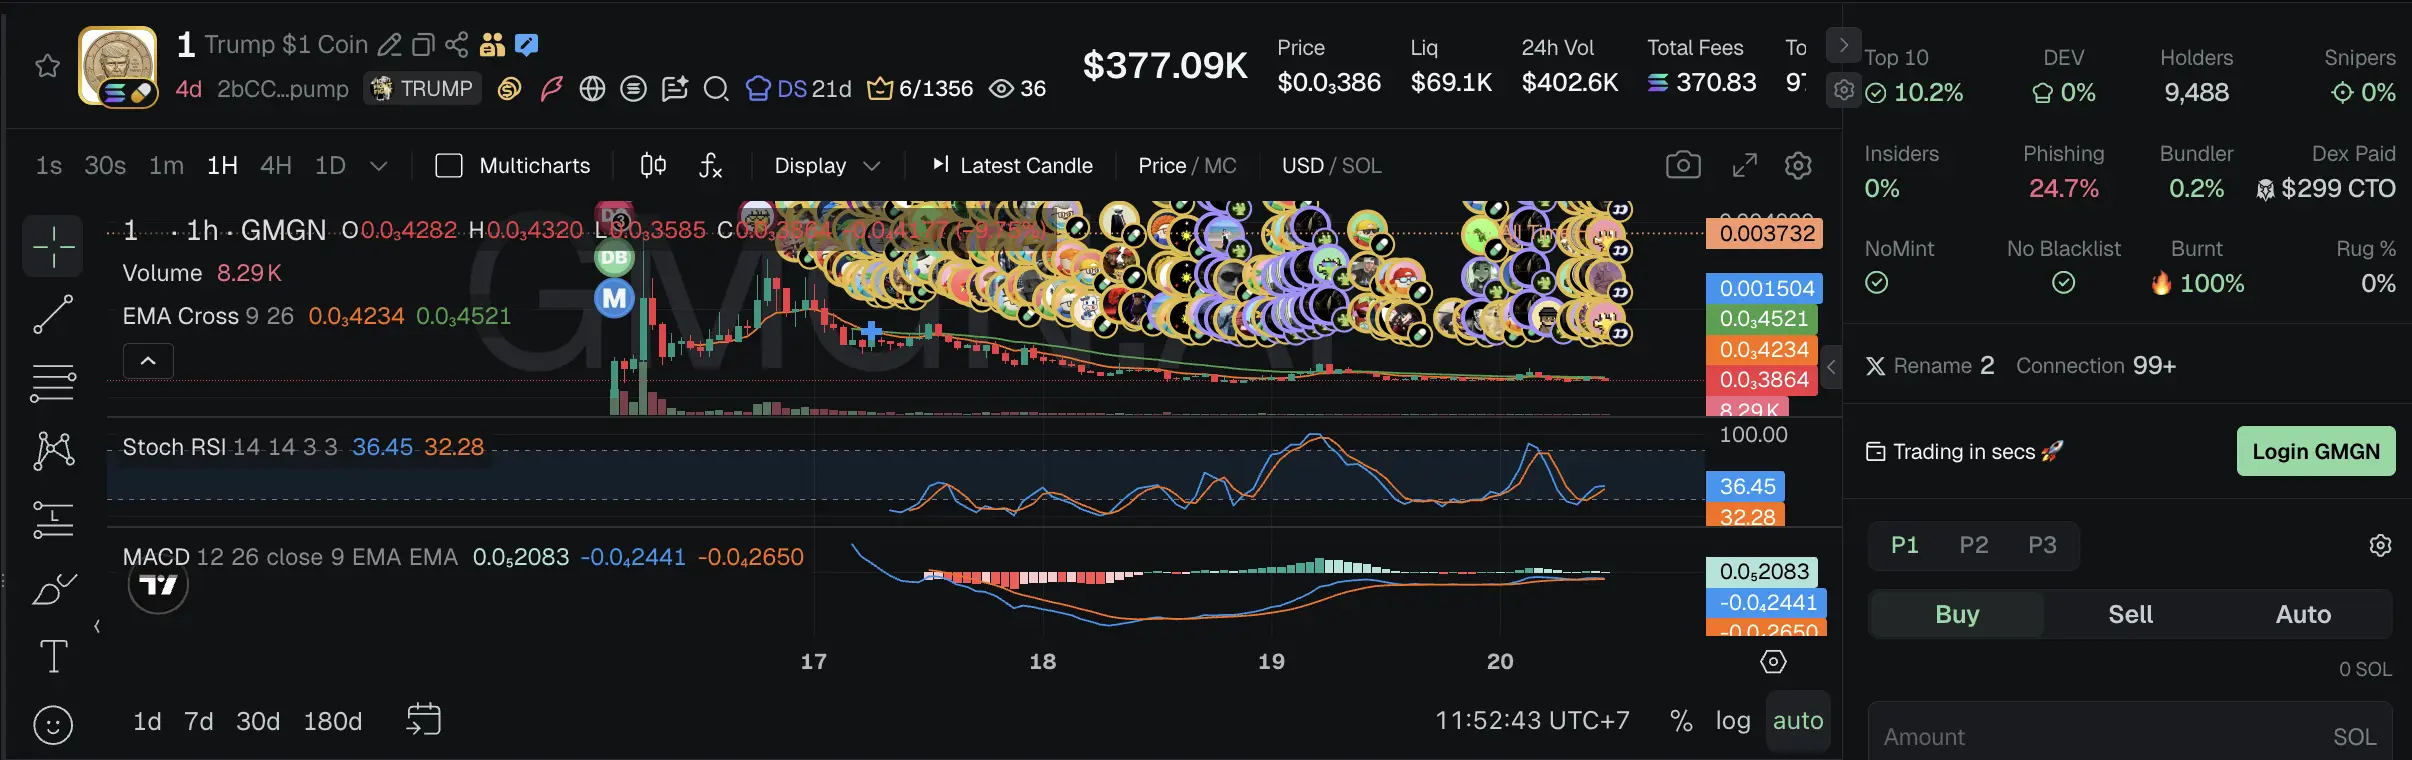2412x760 pixels.
Task: Open chart settings gear in the chart toolbar
Action: (x=1798, y=165)
